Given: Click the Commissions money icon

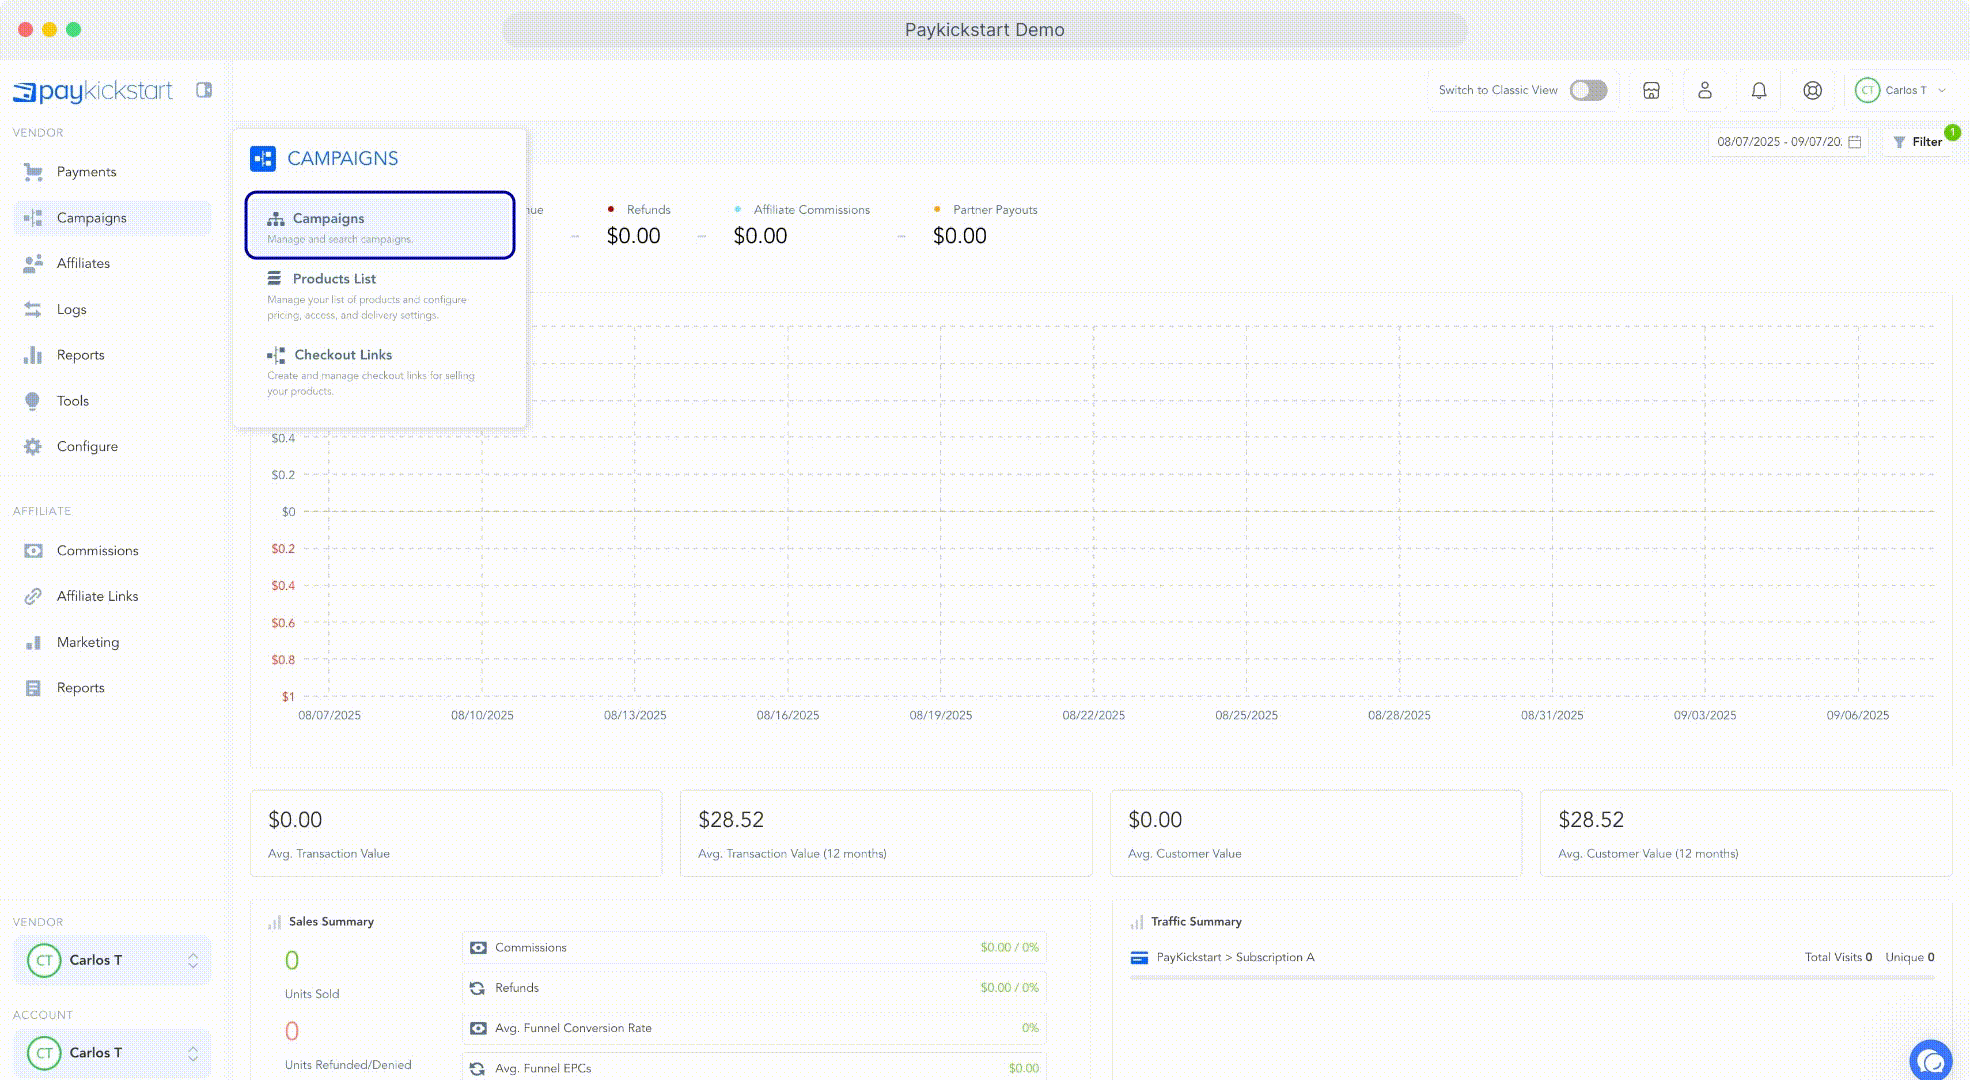Looking at the screenshot, I should (33, 551).
